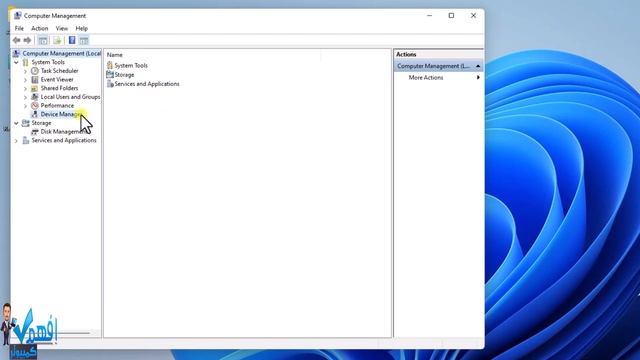
Task: Select System Tools text in center list
Action: point(131,65)
